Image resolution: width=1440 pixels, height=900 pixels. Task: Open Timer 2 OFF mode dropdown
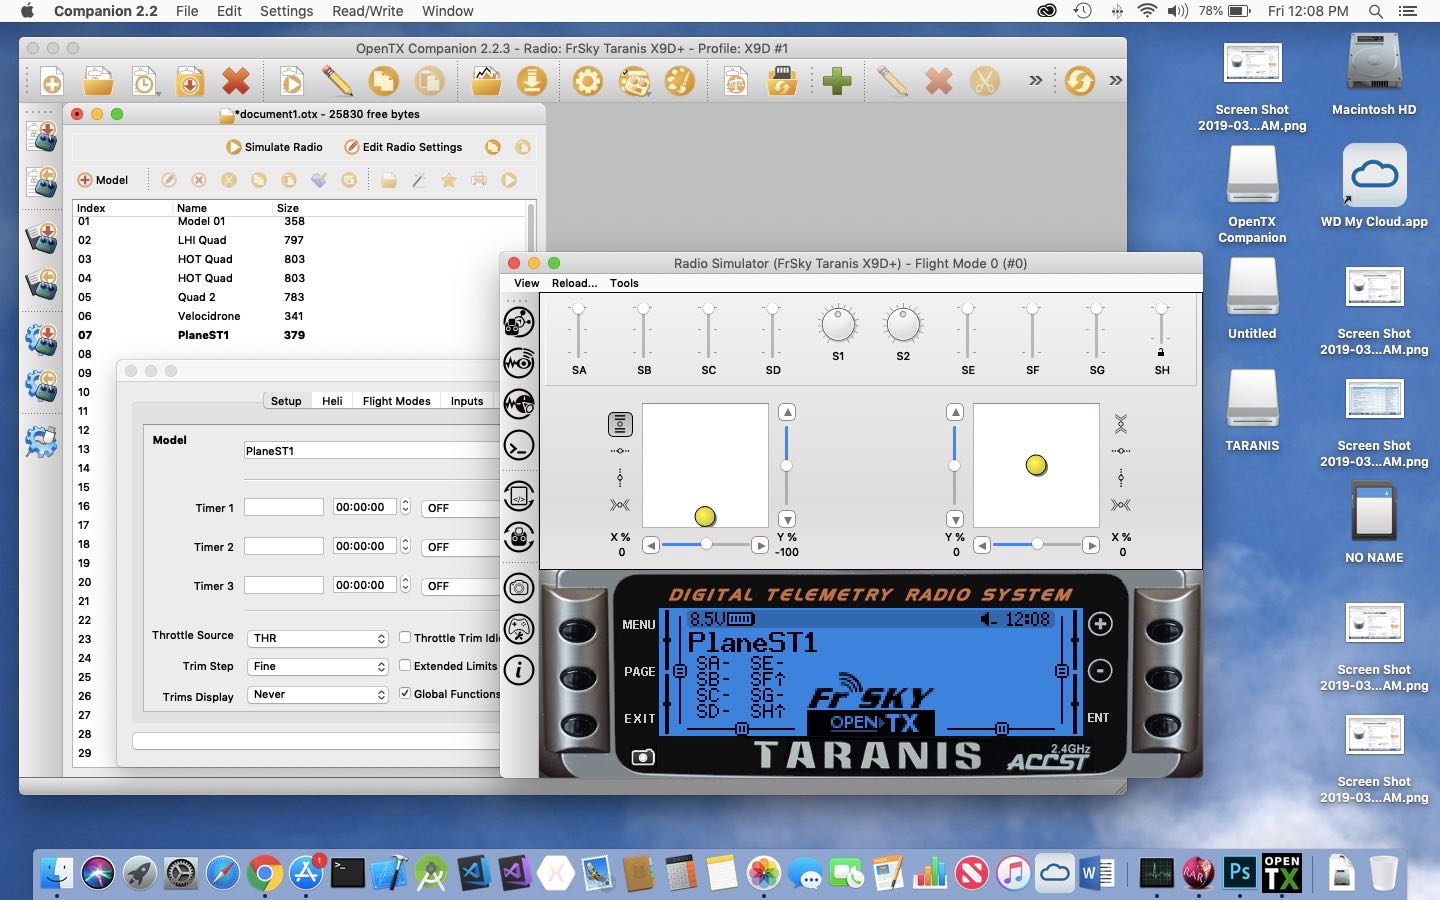pos(460,547)
